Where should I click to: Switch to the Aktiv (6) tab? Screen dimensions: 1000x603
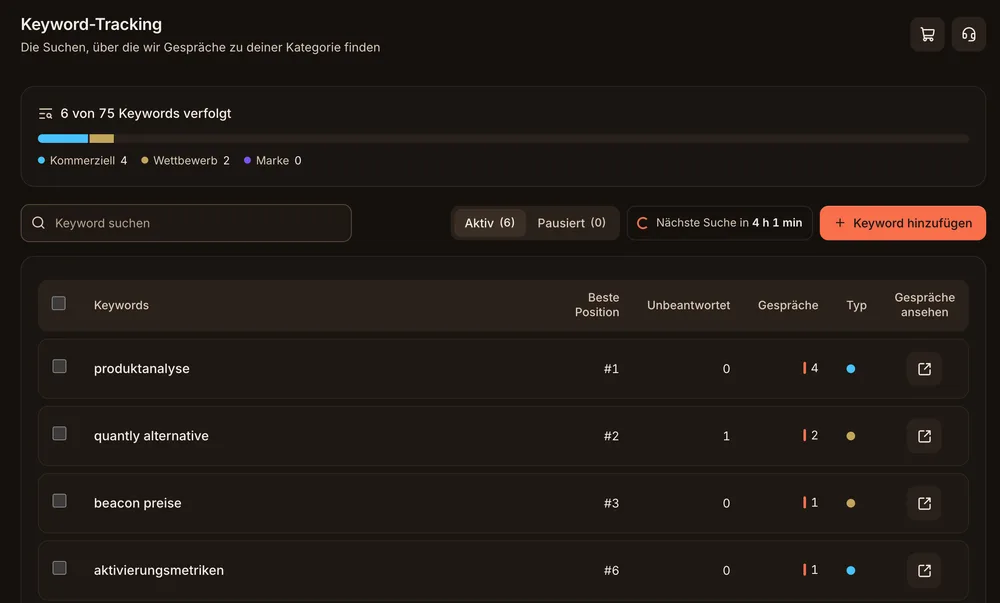point(489,223)
